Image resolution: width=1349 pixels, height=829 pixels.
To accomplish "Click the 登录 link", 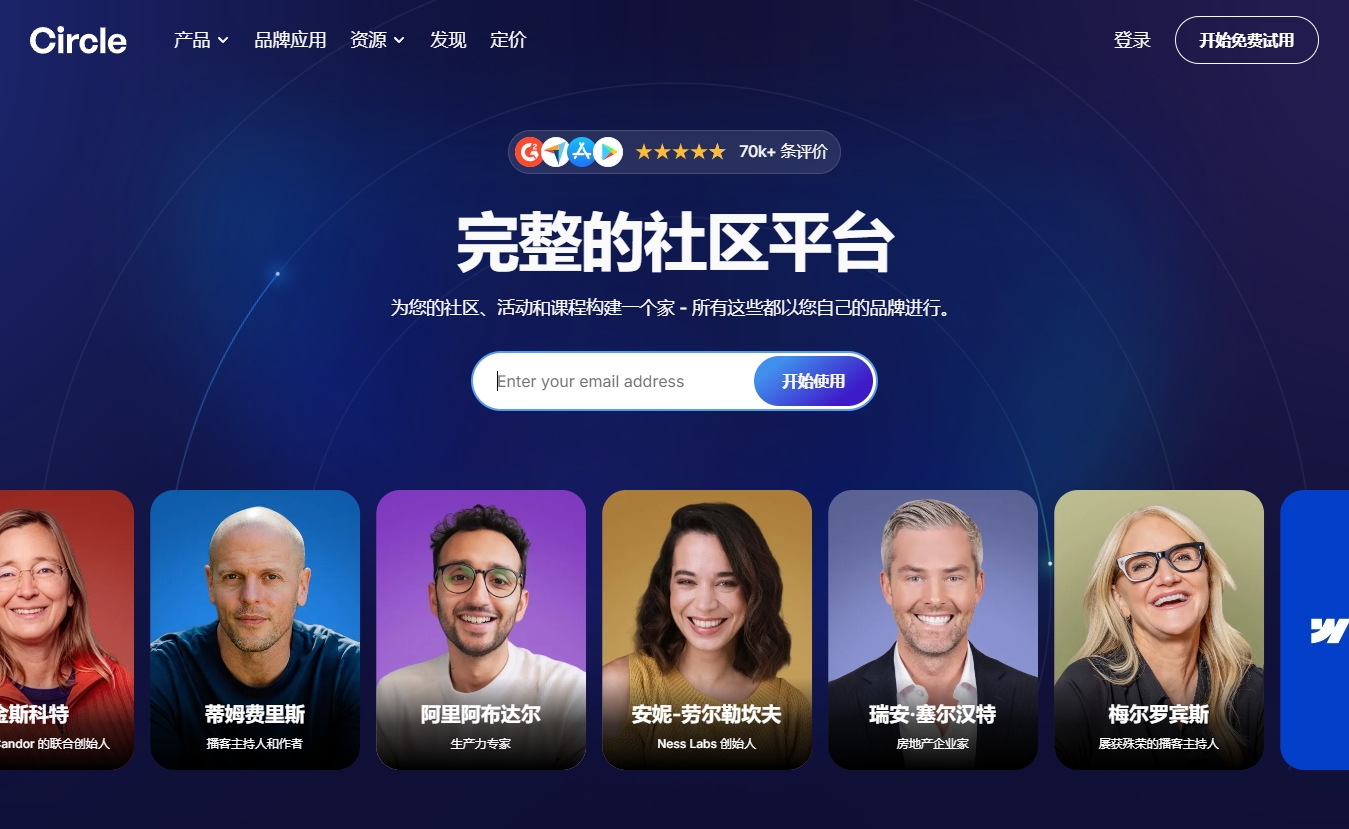I will [x=1132, y=40].
